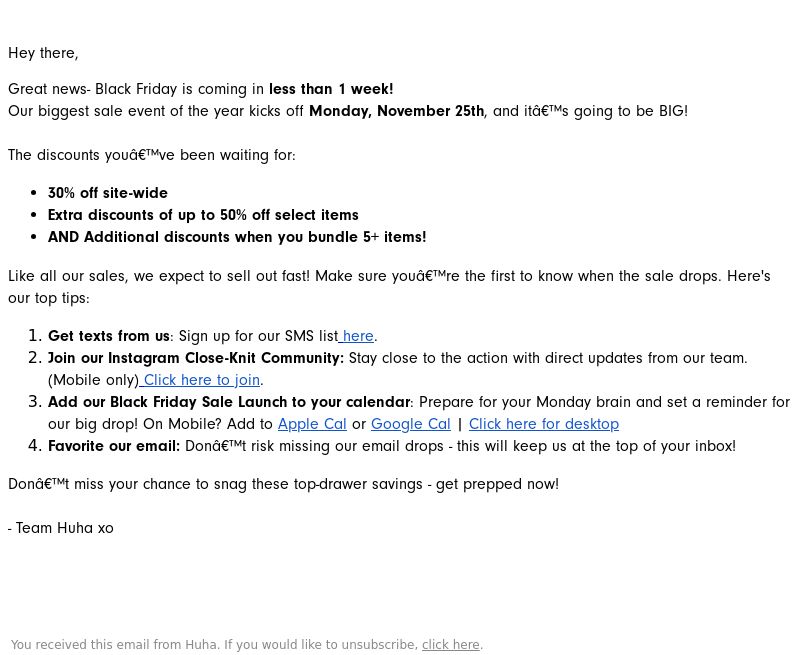Viewport: 800px width, 655px height.
Task: Click 'You received this email from Huha' footer
Action: coord(115,645)
